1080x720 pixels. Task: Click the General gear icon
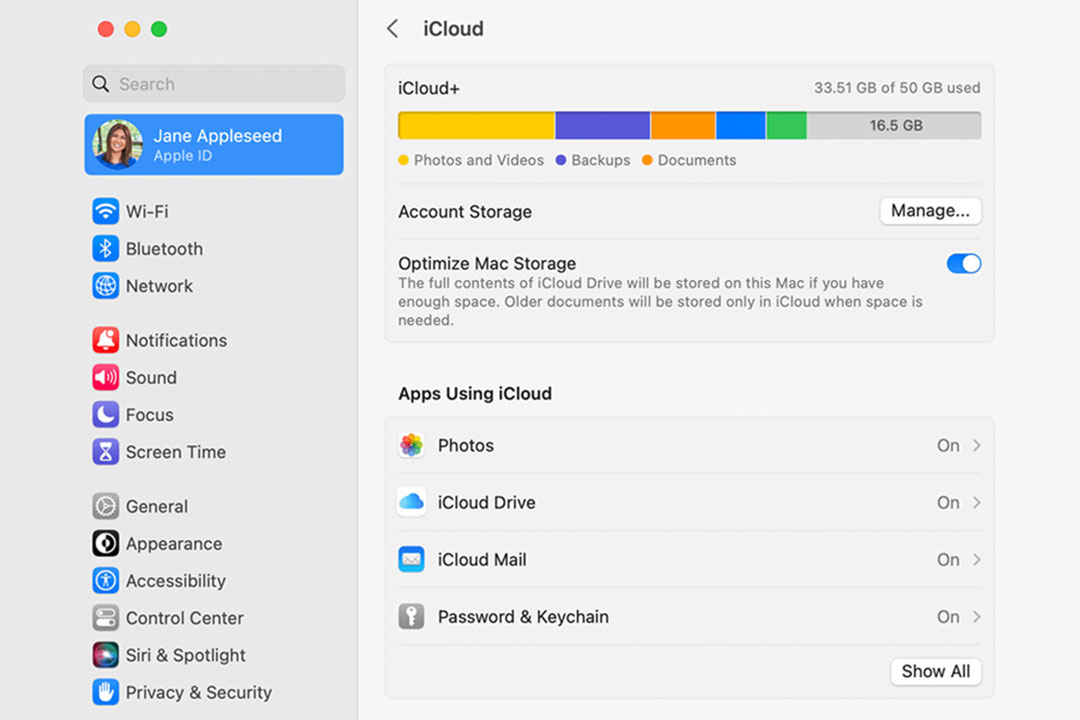pyautogui.click(x=105, y=506)
